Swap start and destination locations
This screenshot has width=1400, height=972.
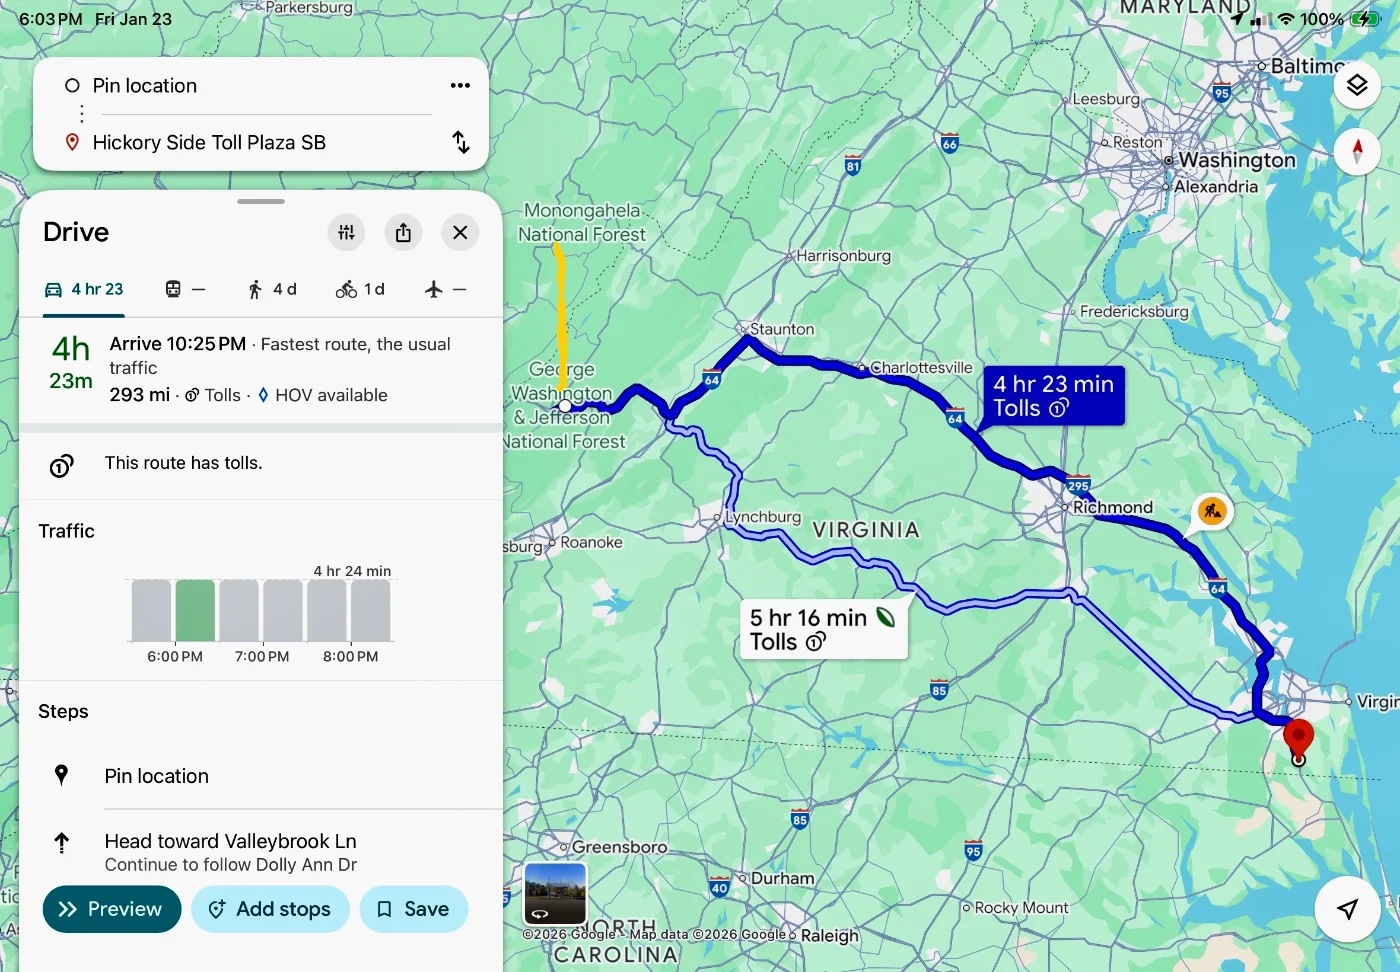(x=460, y=142)
